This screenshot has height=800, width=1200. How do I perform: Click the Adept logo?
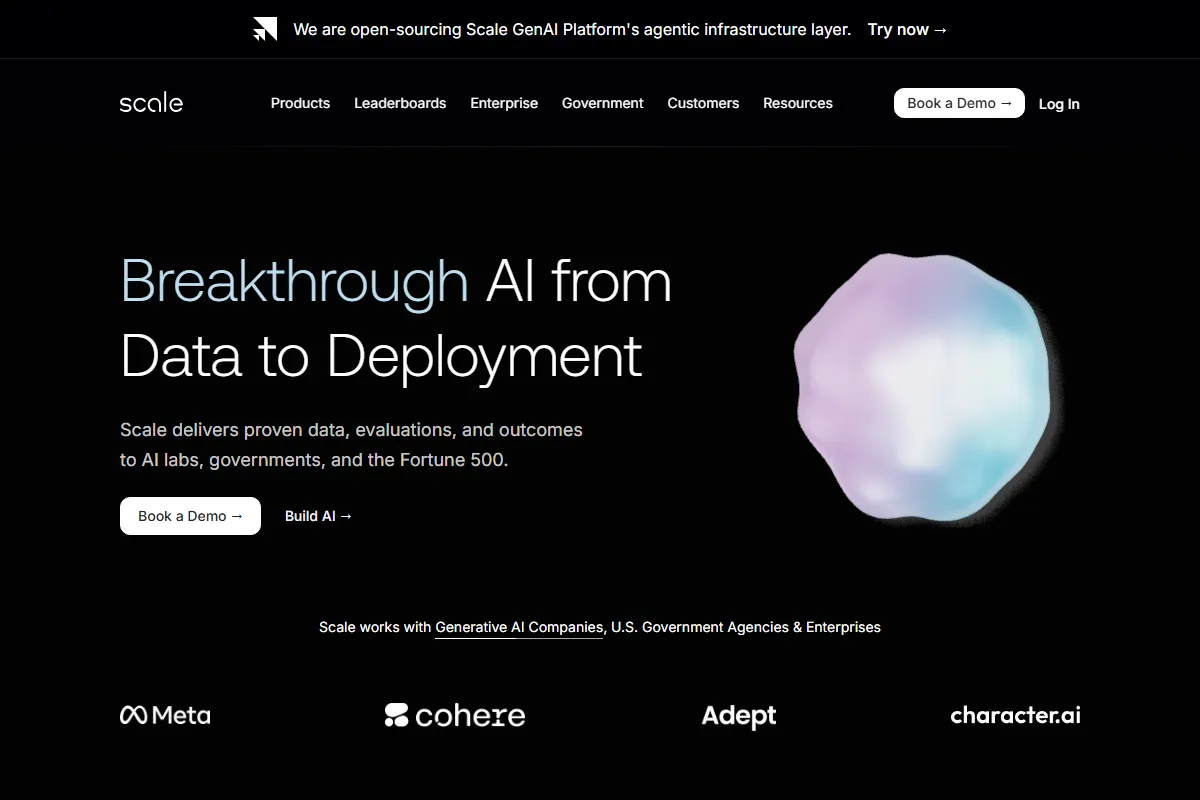[739, 716]
